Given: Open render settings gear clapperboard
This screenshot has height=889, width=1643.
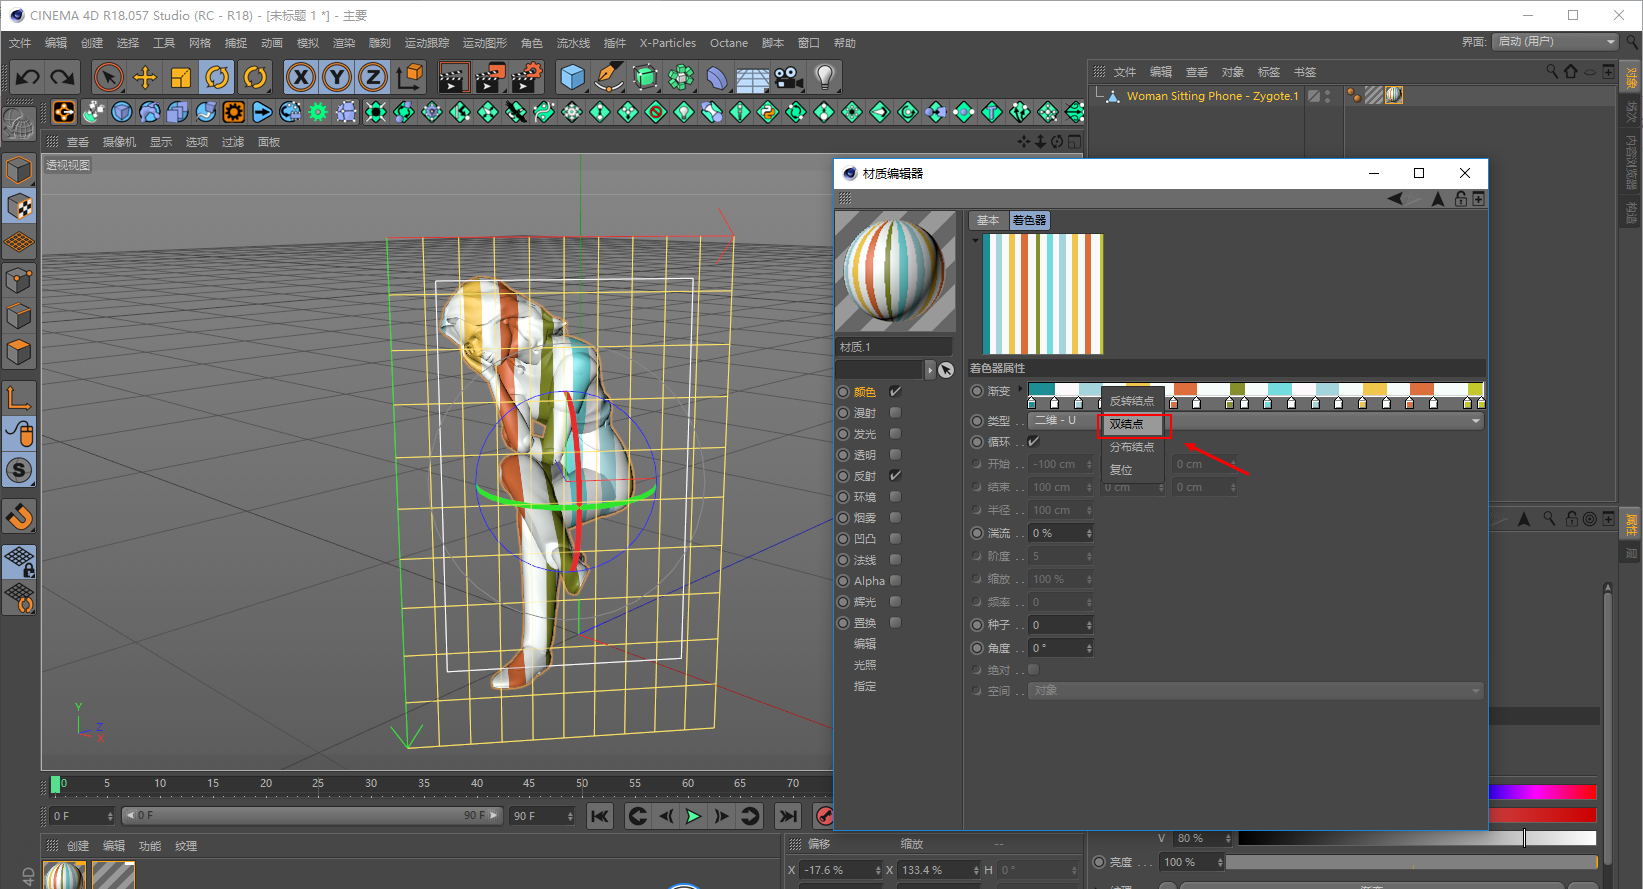Looking at the screenshot, I should click(527, 77).
